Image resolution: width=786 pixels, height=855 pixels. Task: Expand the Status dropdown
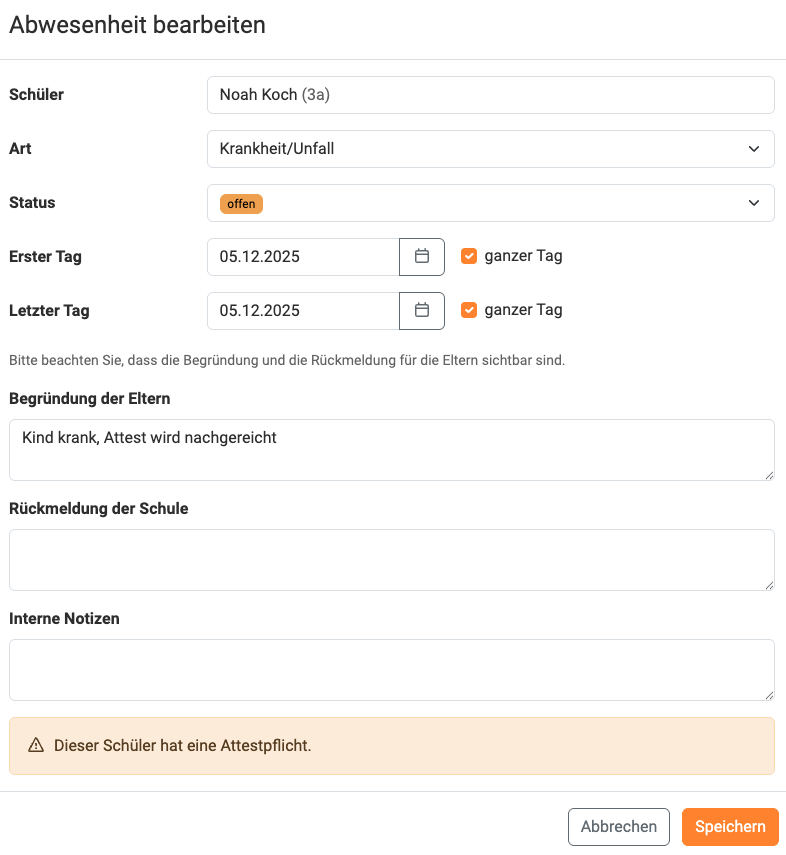(490, 203)
